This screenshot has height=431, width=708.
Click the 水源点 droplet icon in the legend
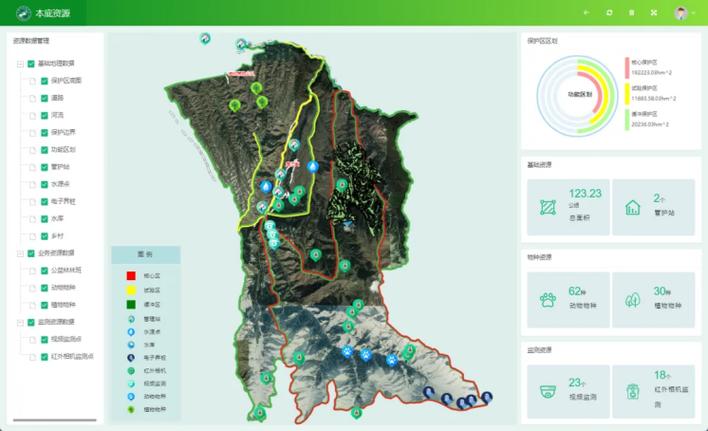[x=131, y=332]
